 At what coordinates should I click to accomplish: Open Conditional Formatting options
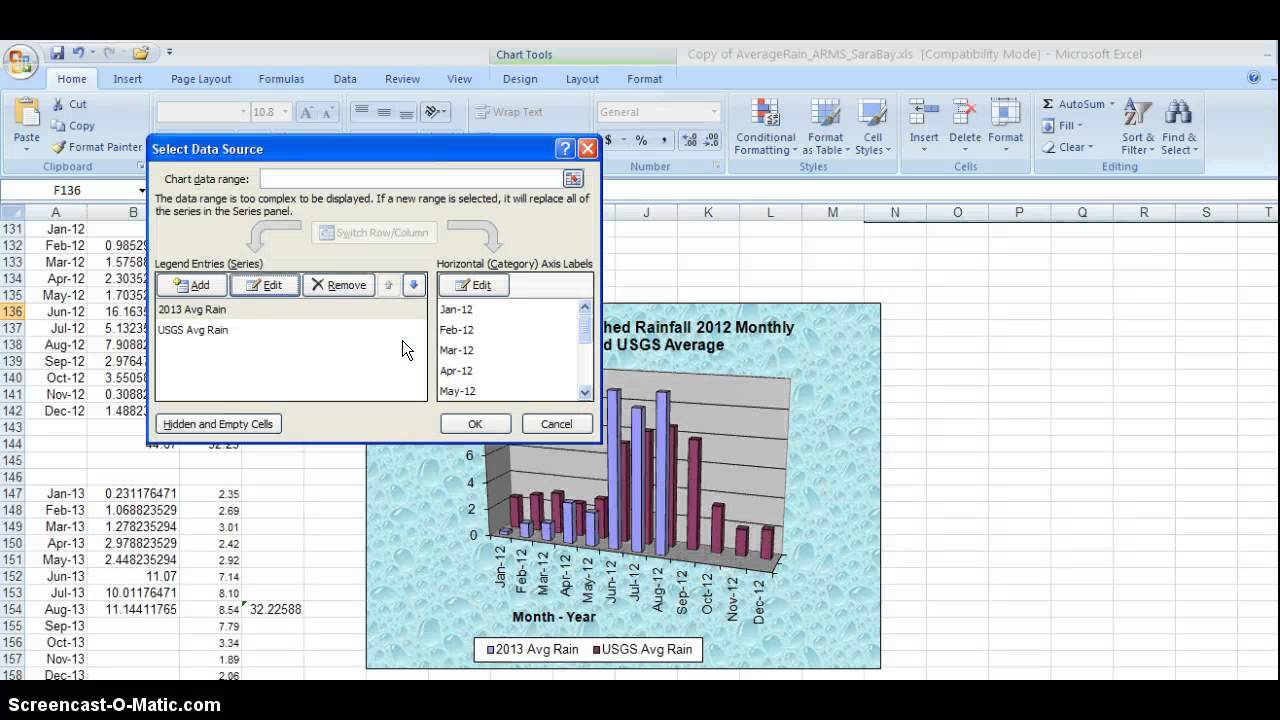point(765,126)
